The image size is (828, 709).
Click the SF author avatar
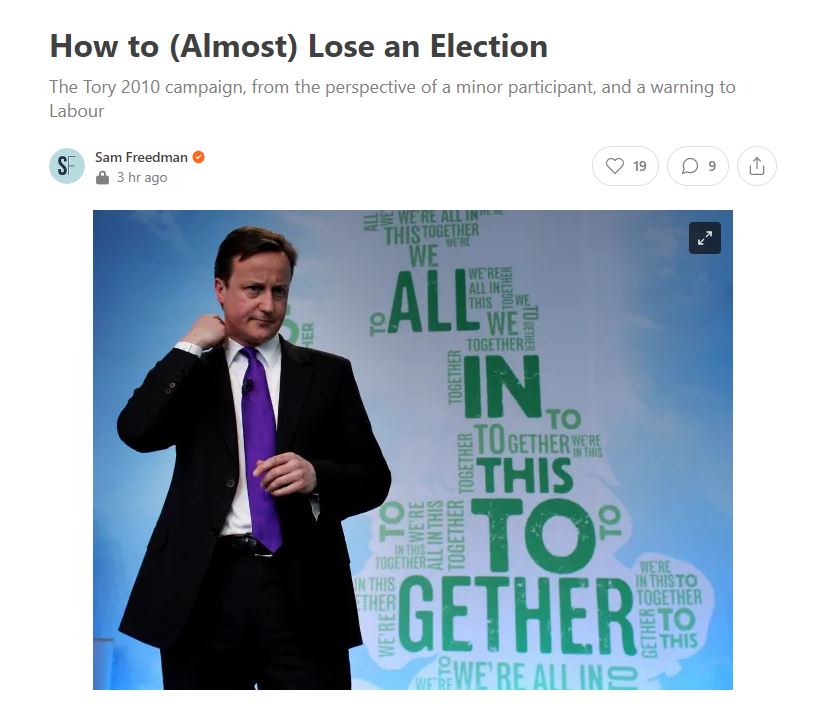pos(67,166)
